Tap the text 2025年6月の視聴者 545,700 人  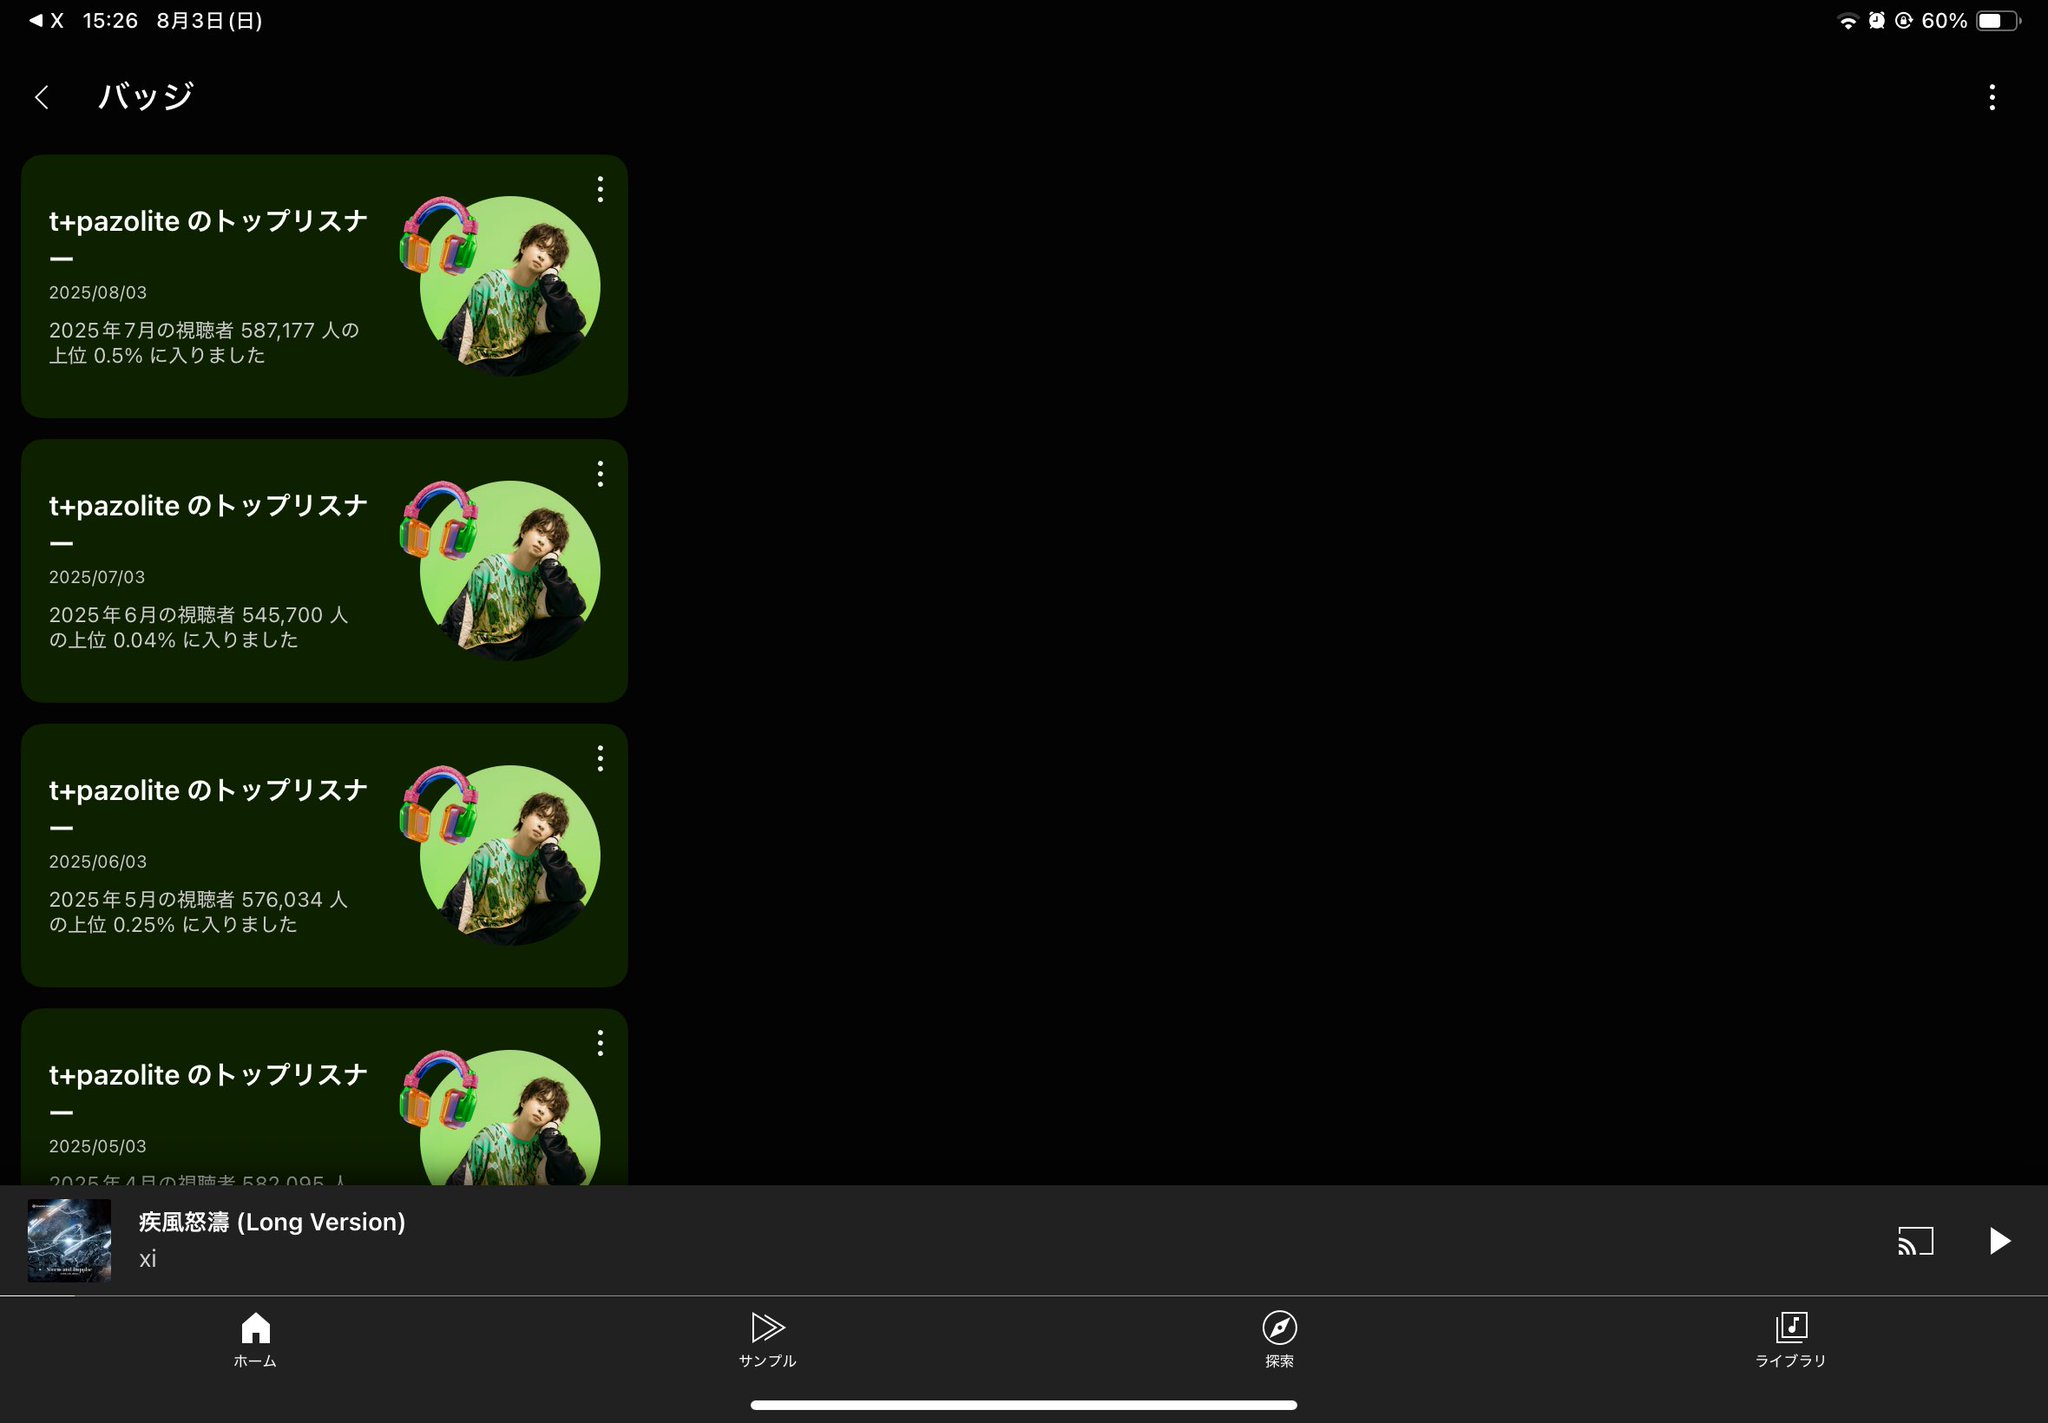click(x=198, y=615)
